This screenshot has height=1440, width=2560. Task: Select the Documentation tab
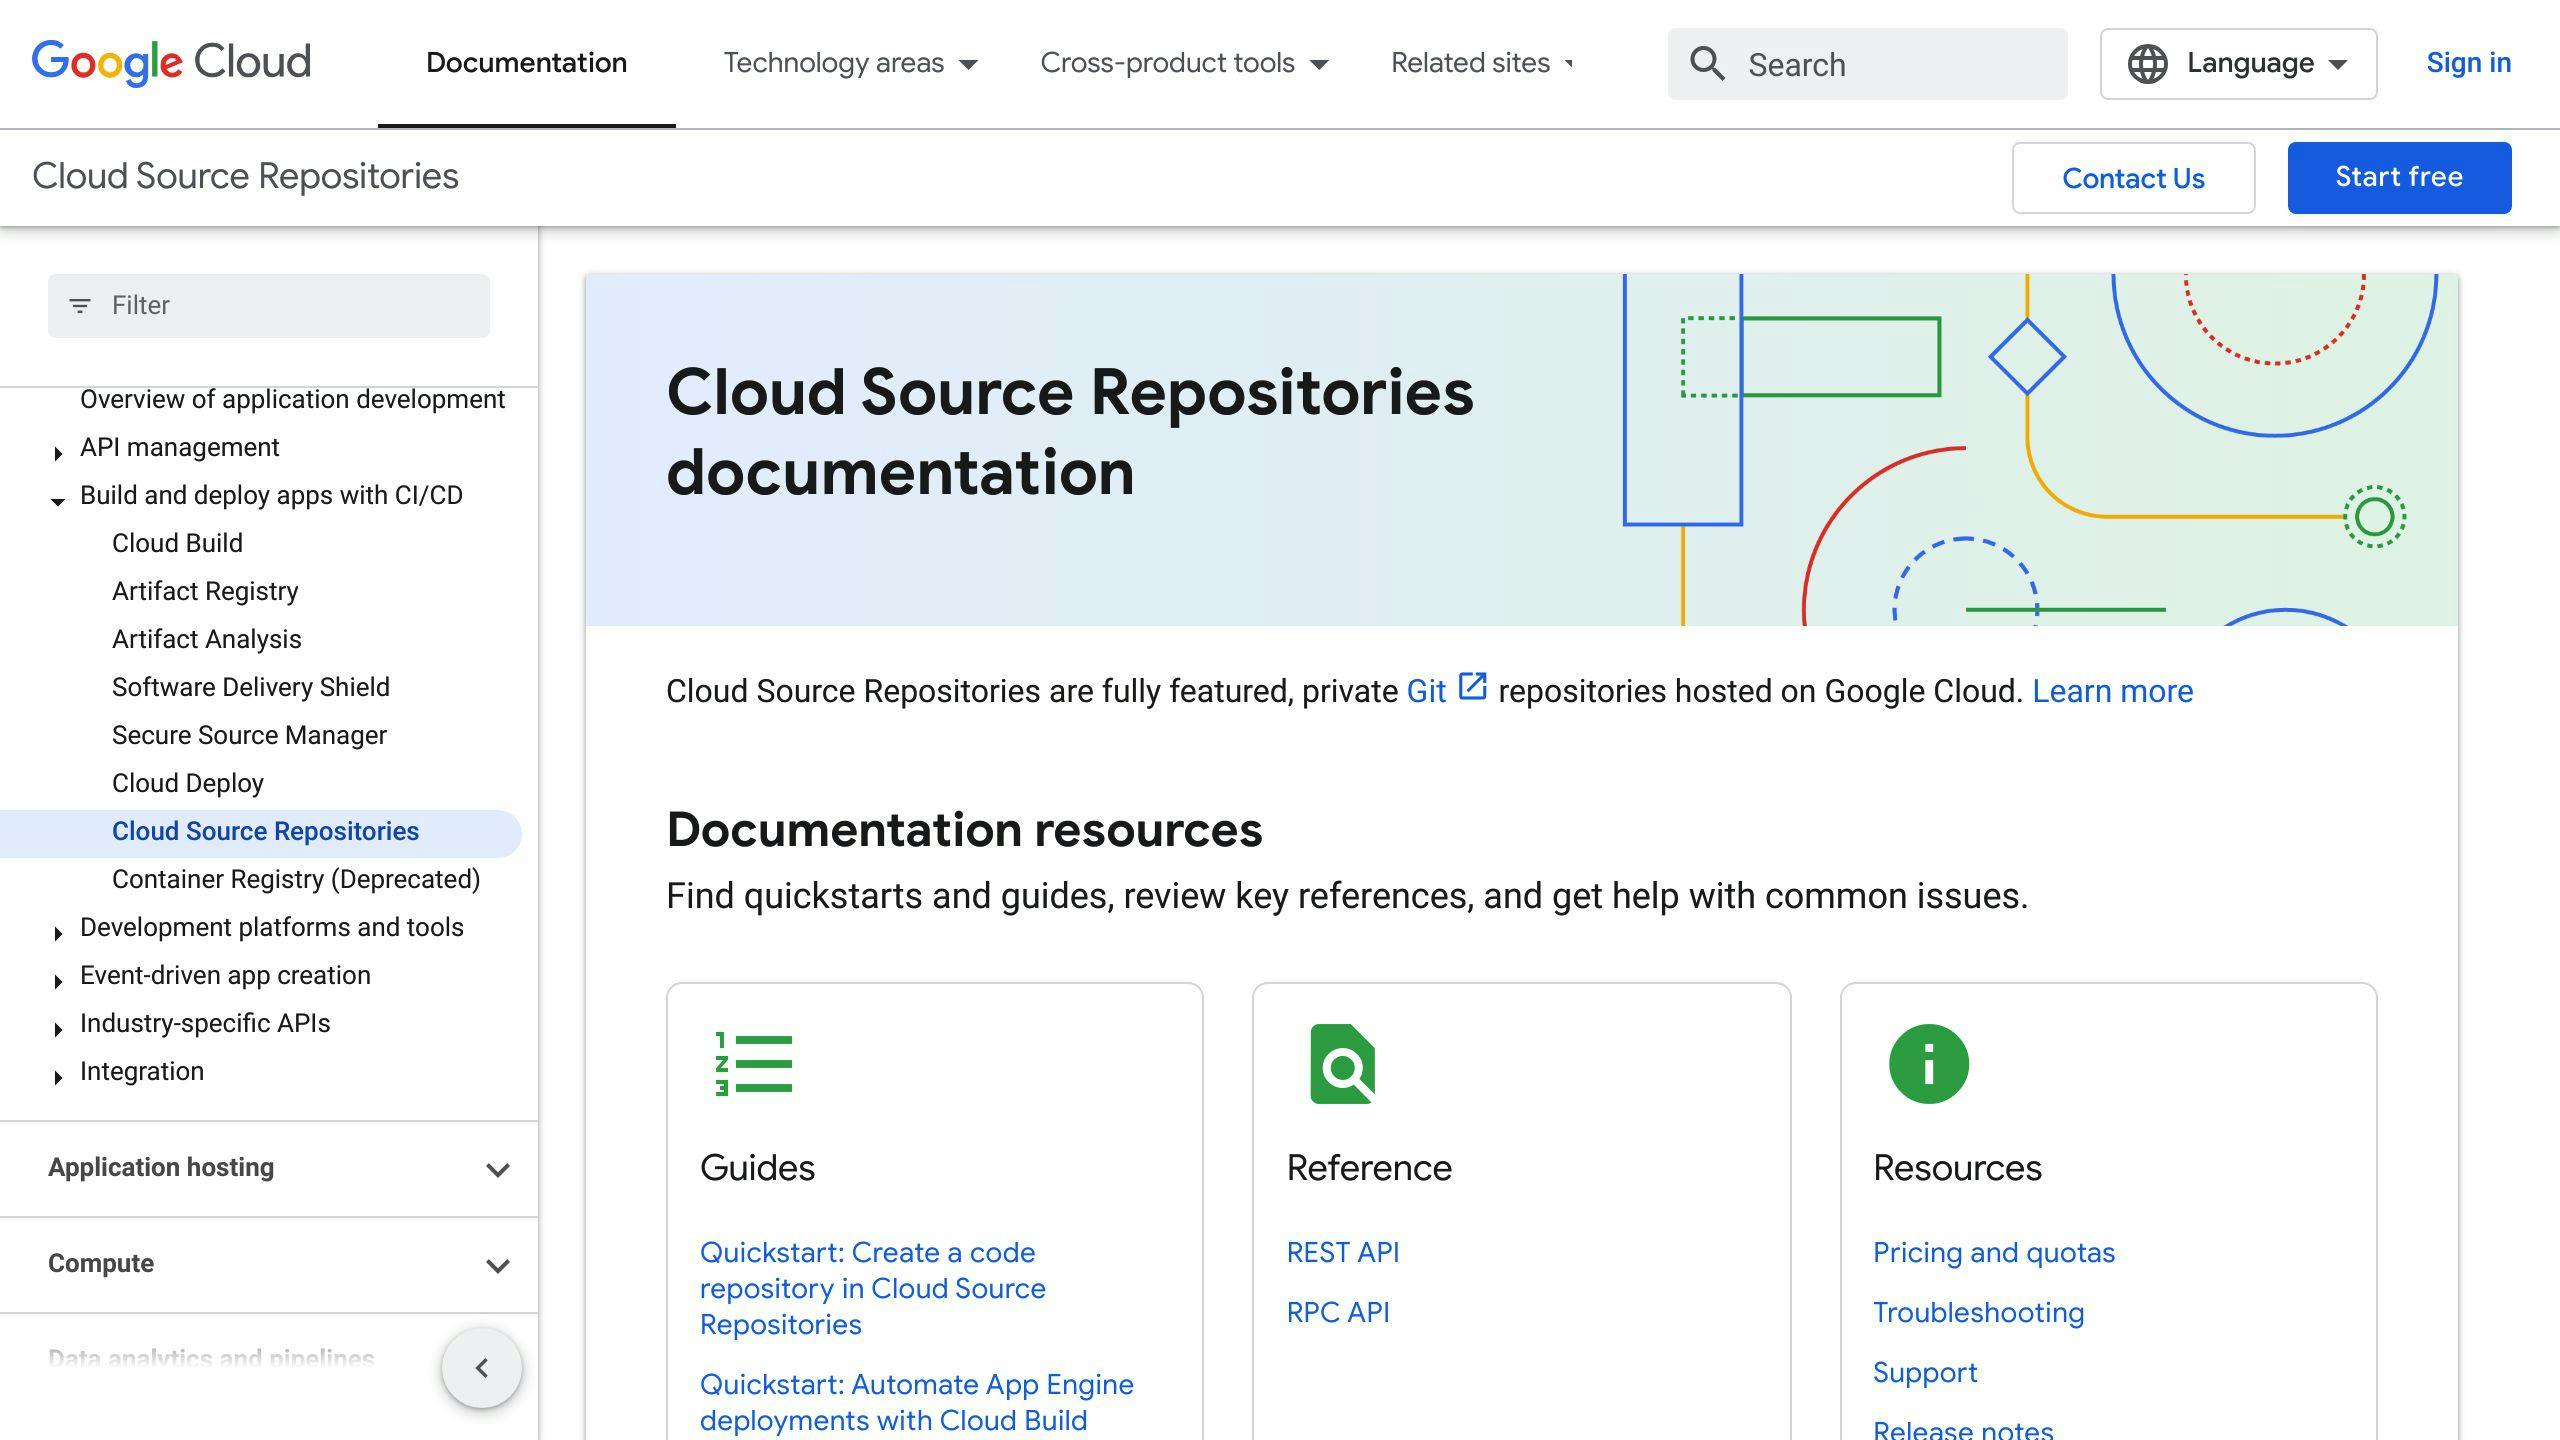[x=526, y=63]
